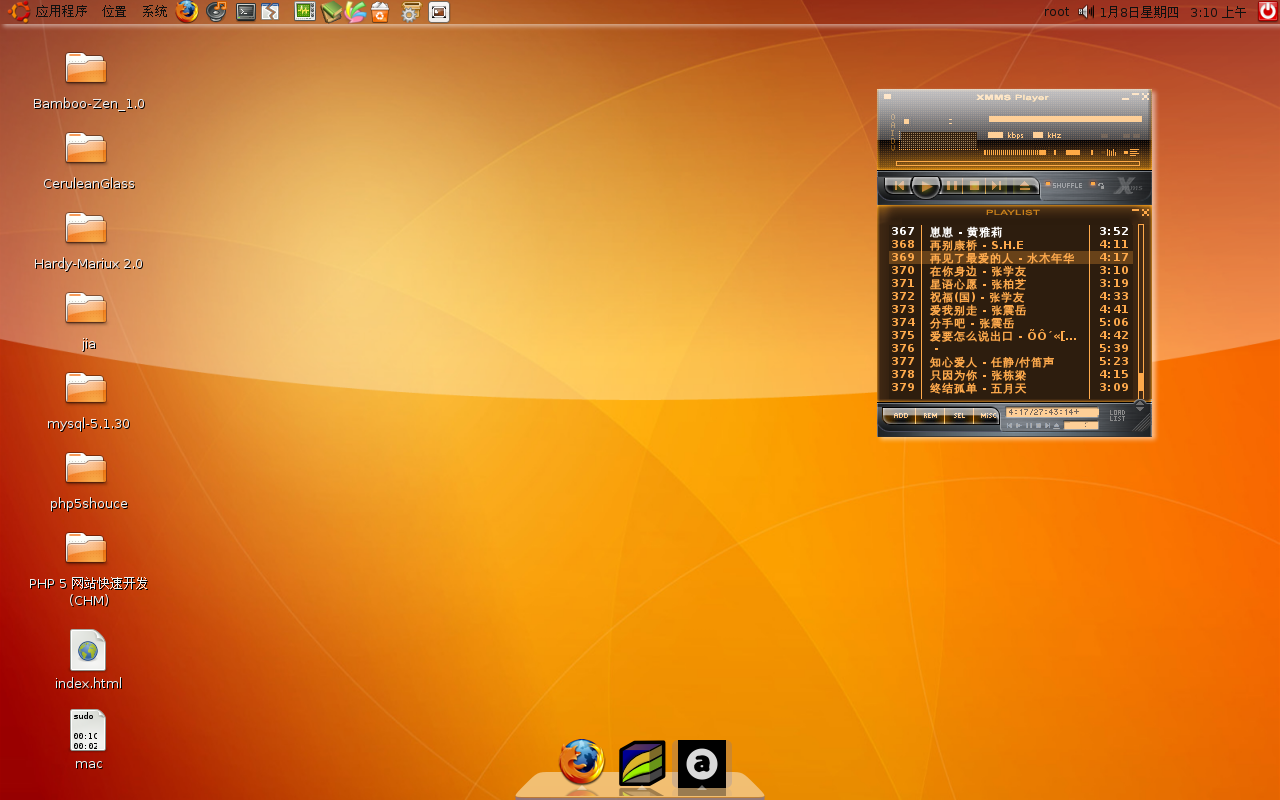1280x800 pixels.
Task: Toggle the equalizer window button in XMMS
Action: (1109, 152)
